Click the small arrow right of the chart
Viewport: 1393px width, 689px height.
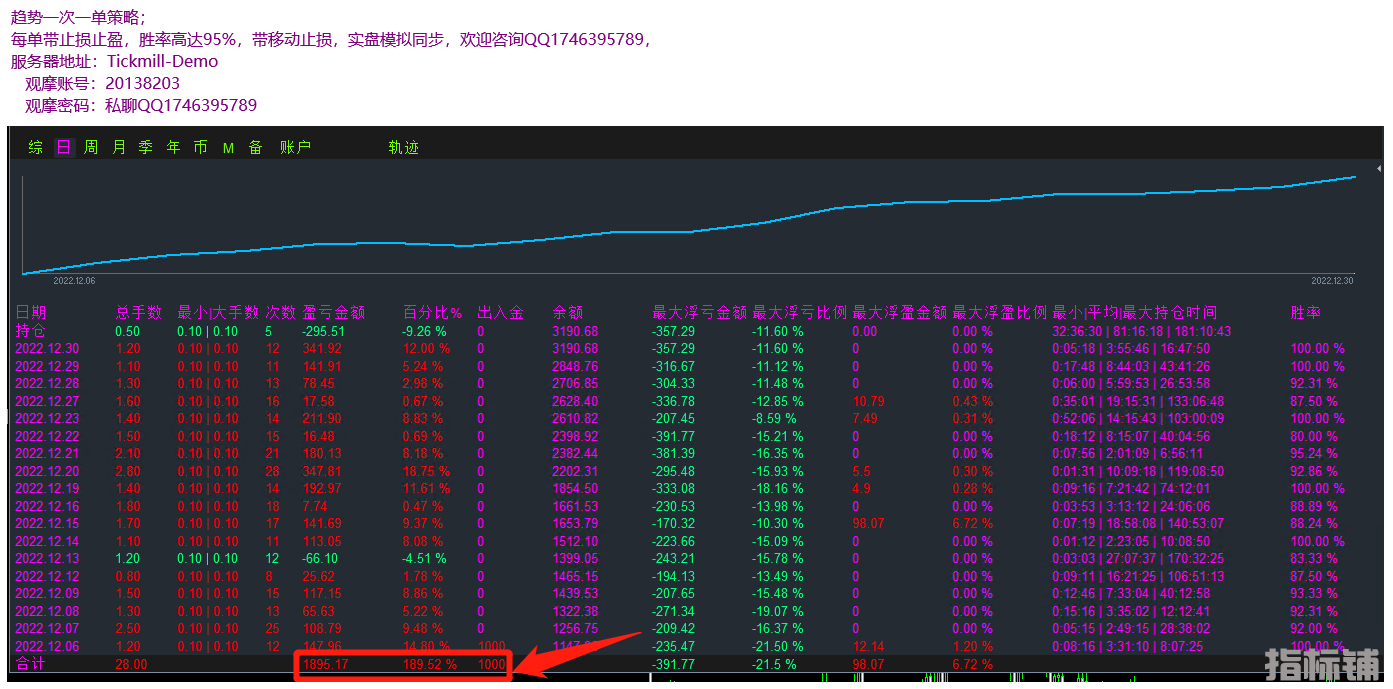(1379, 168)
